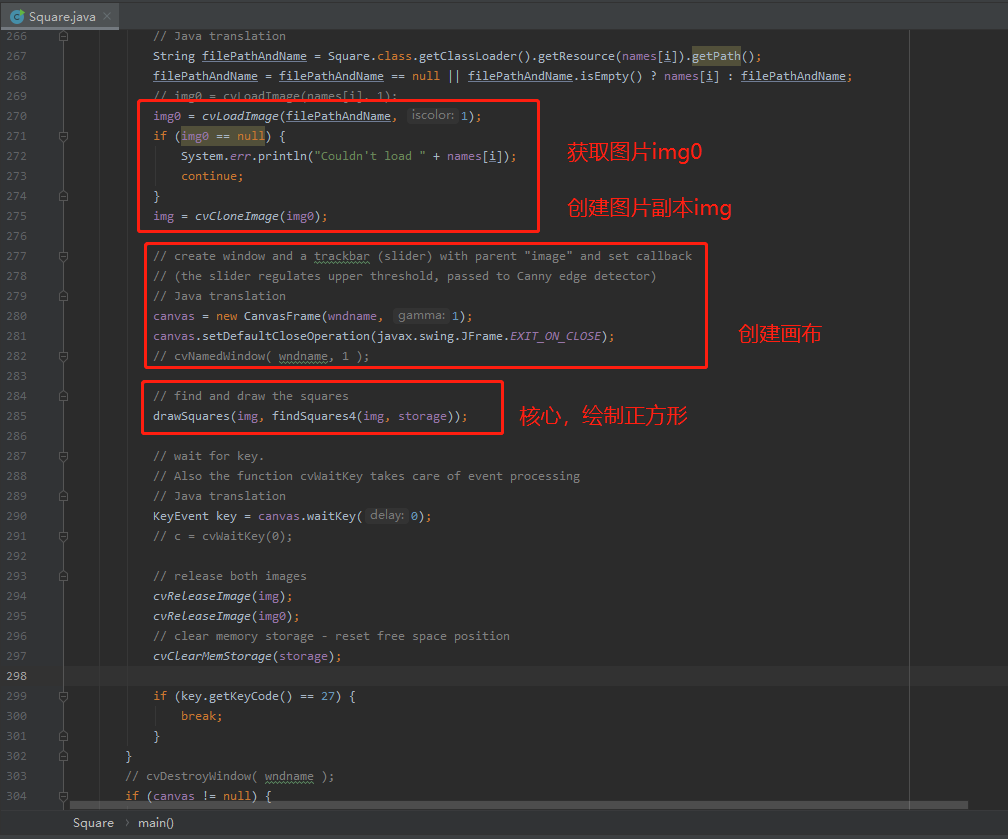Click the gutter fold icon next to line 281

62,335
